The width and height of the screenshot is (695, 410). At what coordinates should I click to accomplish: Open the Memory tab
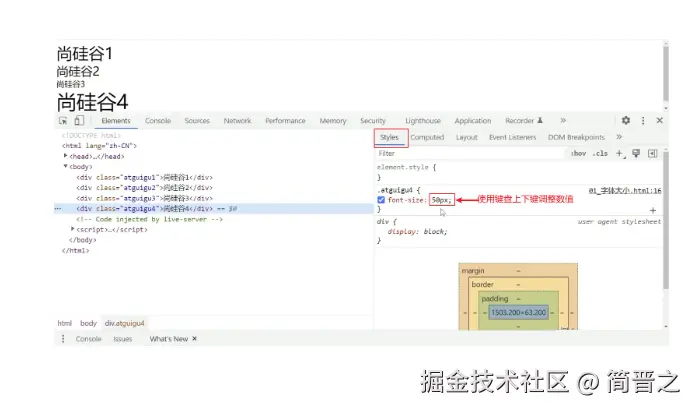[x=333, y=121]
